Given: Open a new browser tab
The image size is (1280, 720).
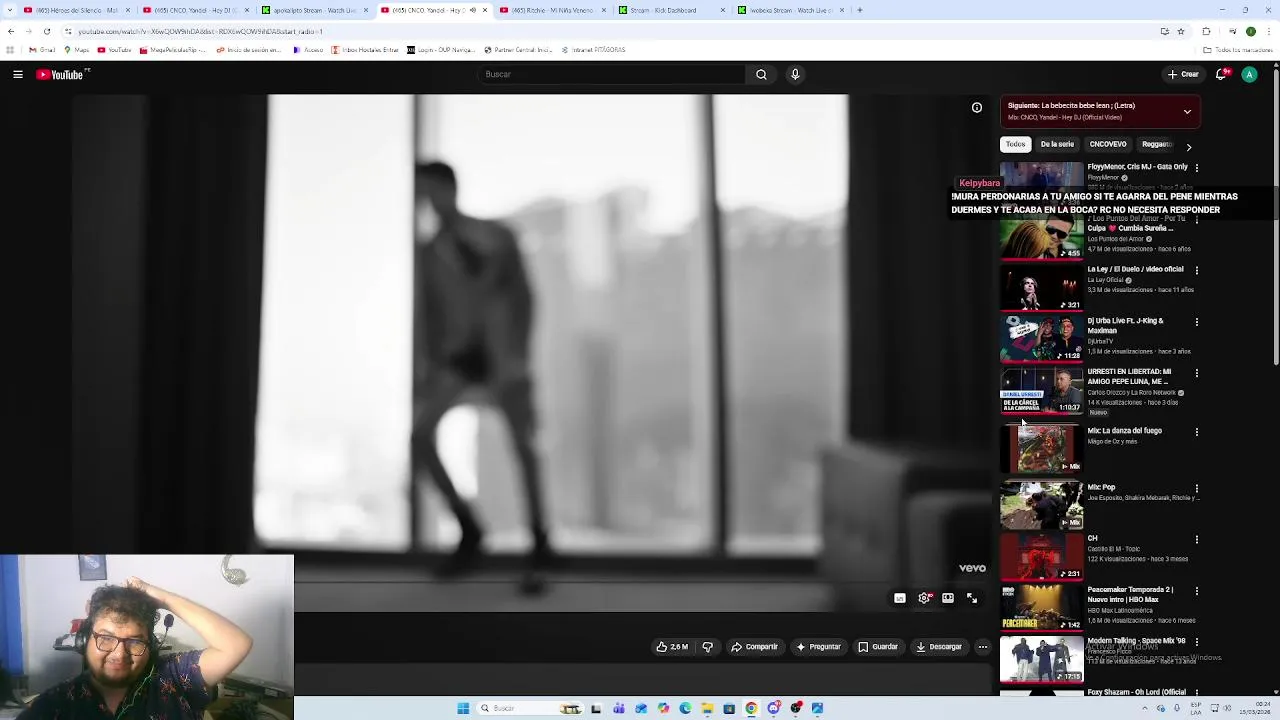Looking at the screenshot, I should [859, 10].
